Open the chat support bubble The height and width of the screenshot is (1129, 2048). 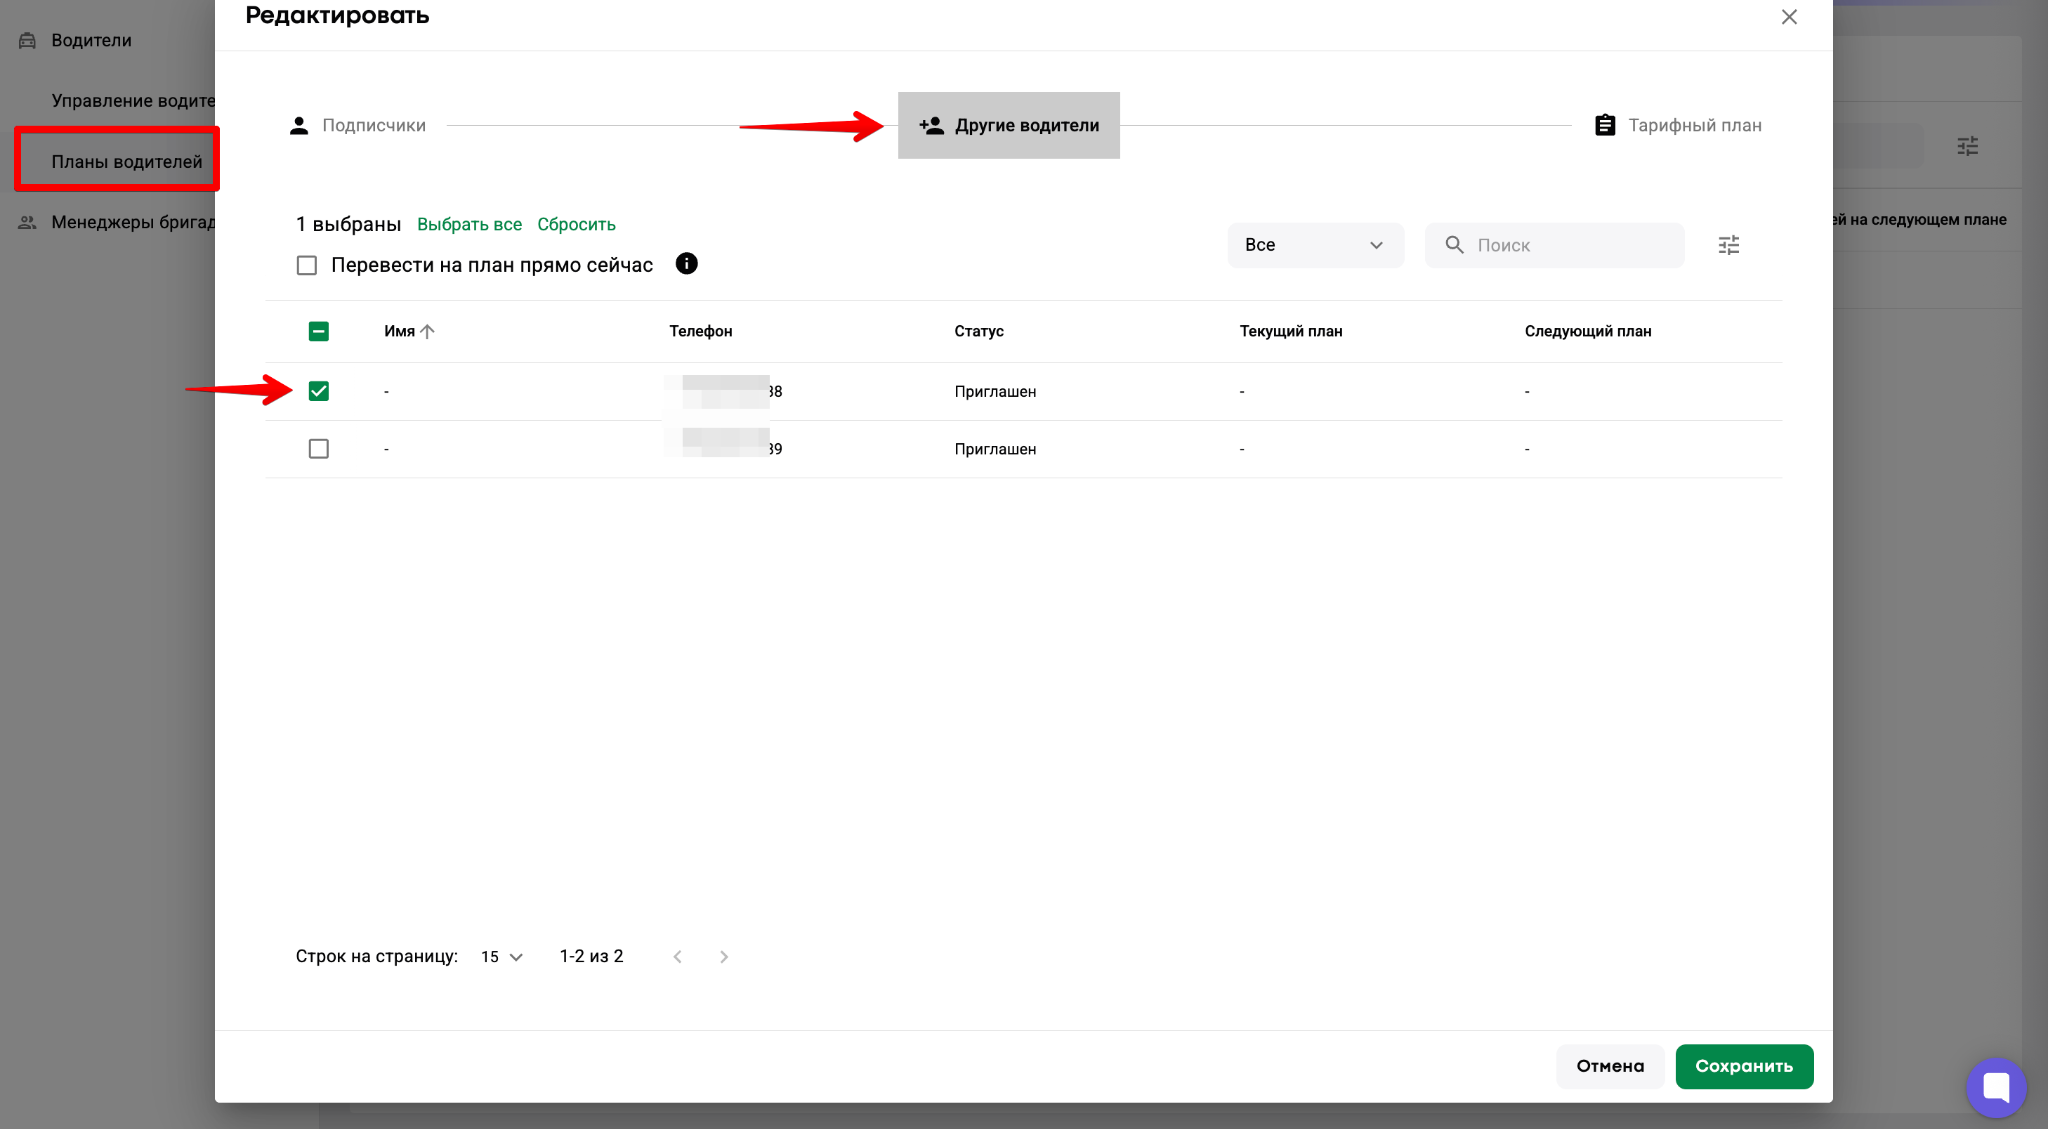[x=1996, y=1087]
